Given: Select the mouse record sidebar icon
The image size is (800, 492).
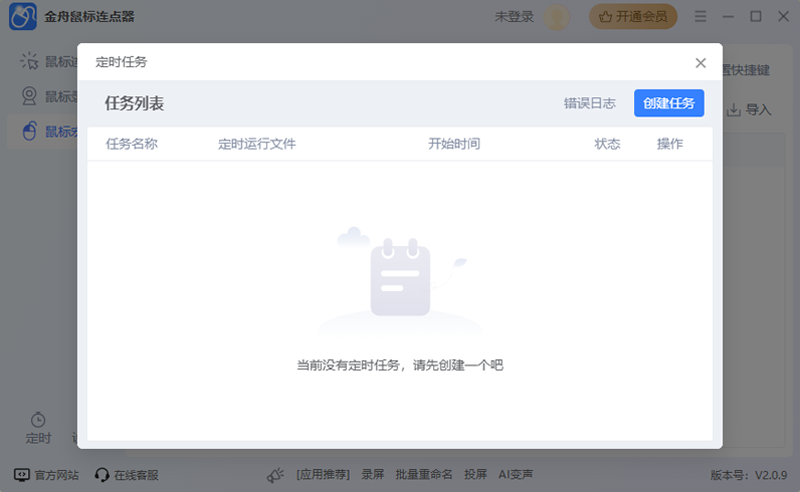Looking at the screenshot, I should [30, 97].
